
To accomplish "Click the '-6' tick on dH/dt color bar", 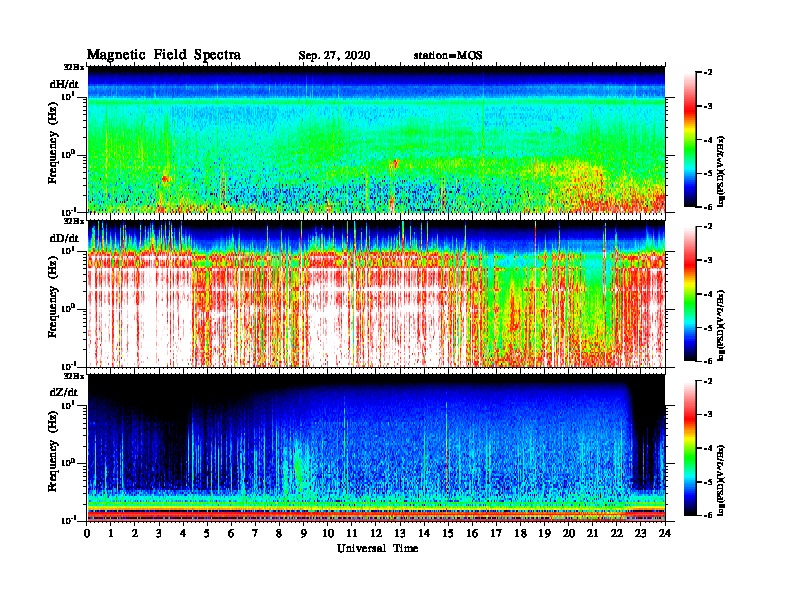I will pos(708,207).
